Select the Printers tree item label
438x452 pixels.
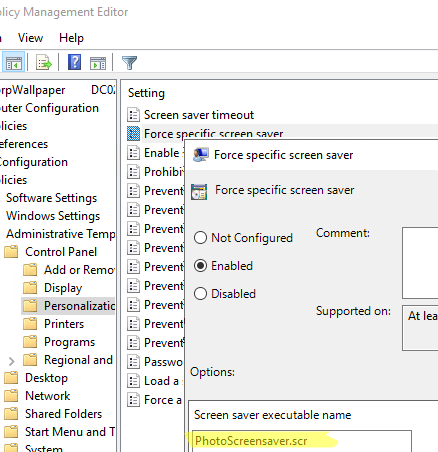point(64,324)
